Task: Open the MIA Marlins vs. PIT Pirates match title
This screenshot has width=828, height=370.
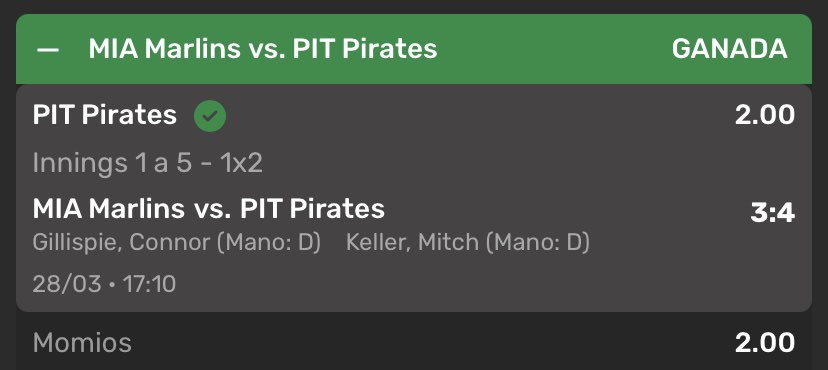Action: 209,209
